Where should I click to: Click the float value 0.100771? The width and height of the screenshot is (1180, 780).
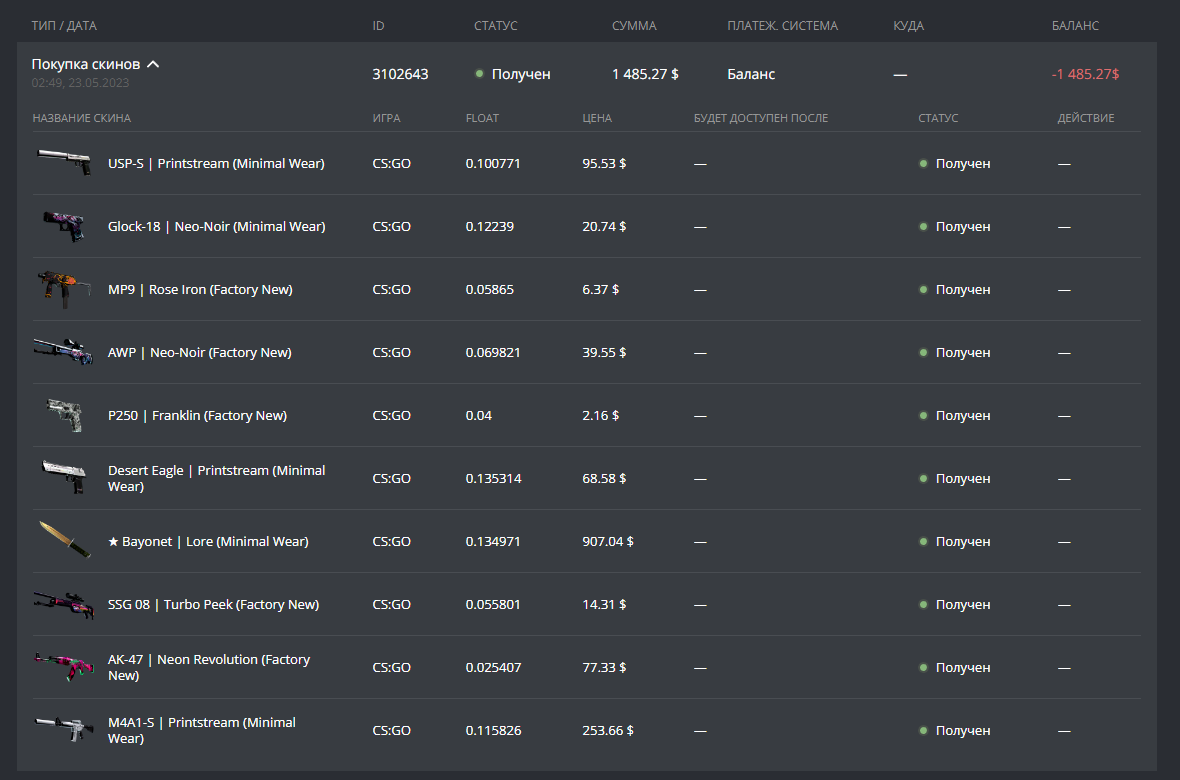493,163
